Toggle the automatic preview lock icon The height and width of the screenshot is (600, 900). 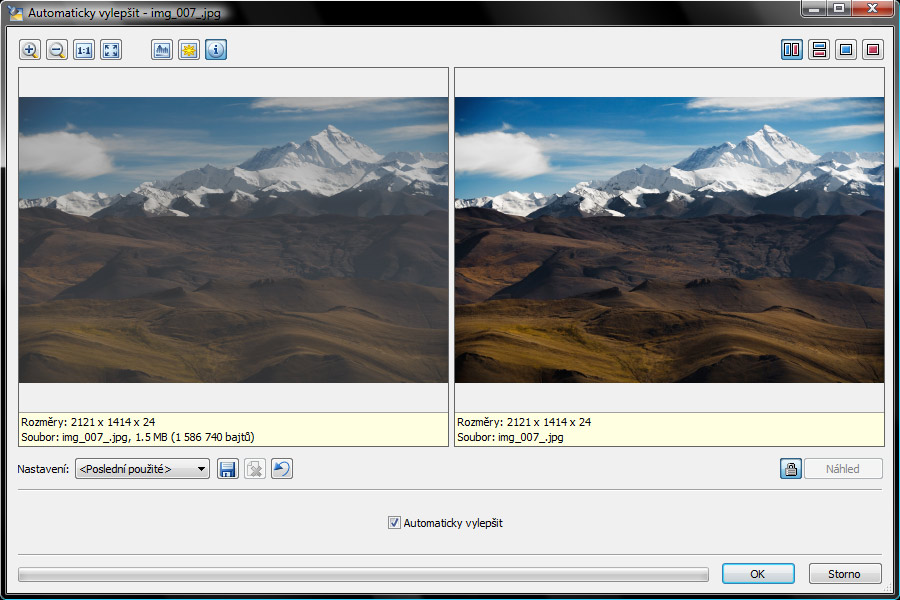tap(791, 469)
